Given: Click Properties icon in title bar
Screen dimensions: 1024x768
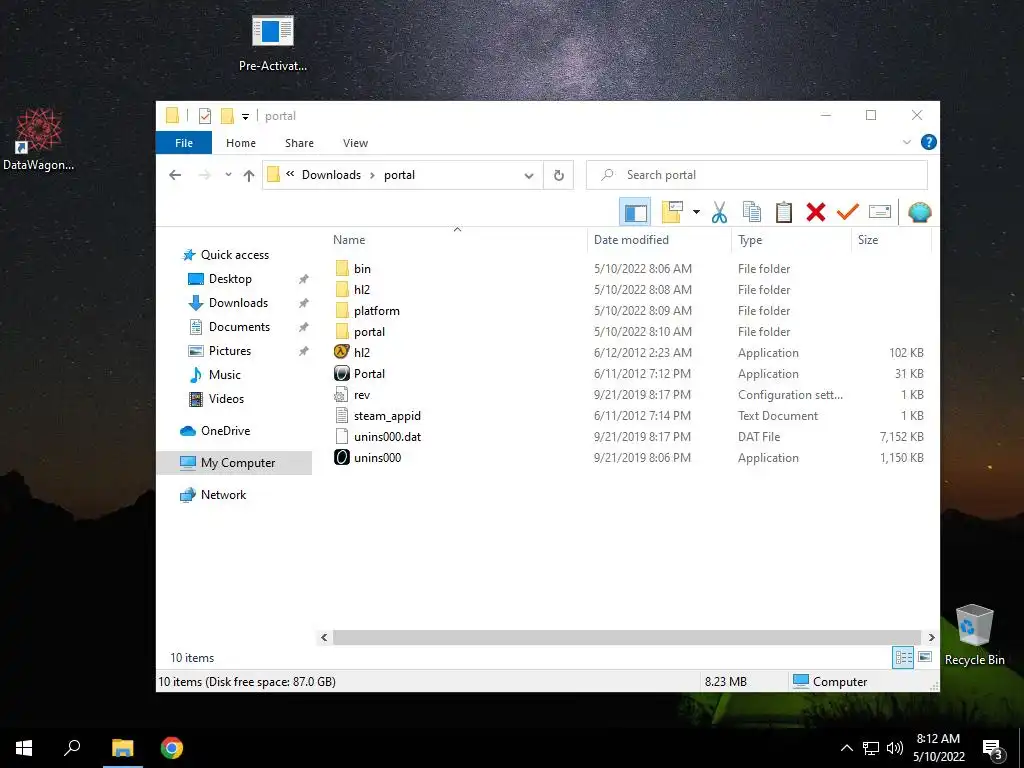Looking at the screenshot, I should [204, 116].
